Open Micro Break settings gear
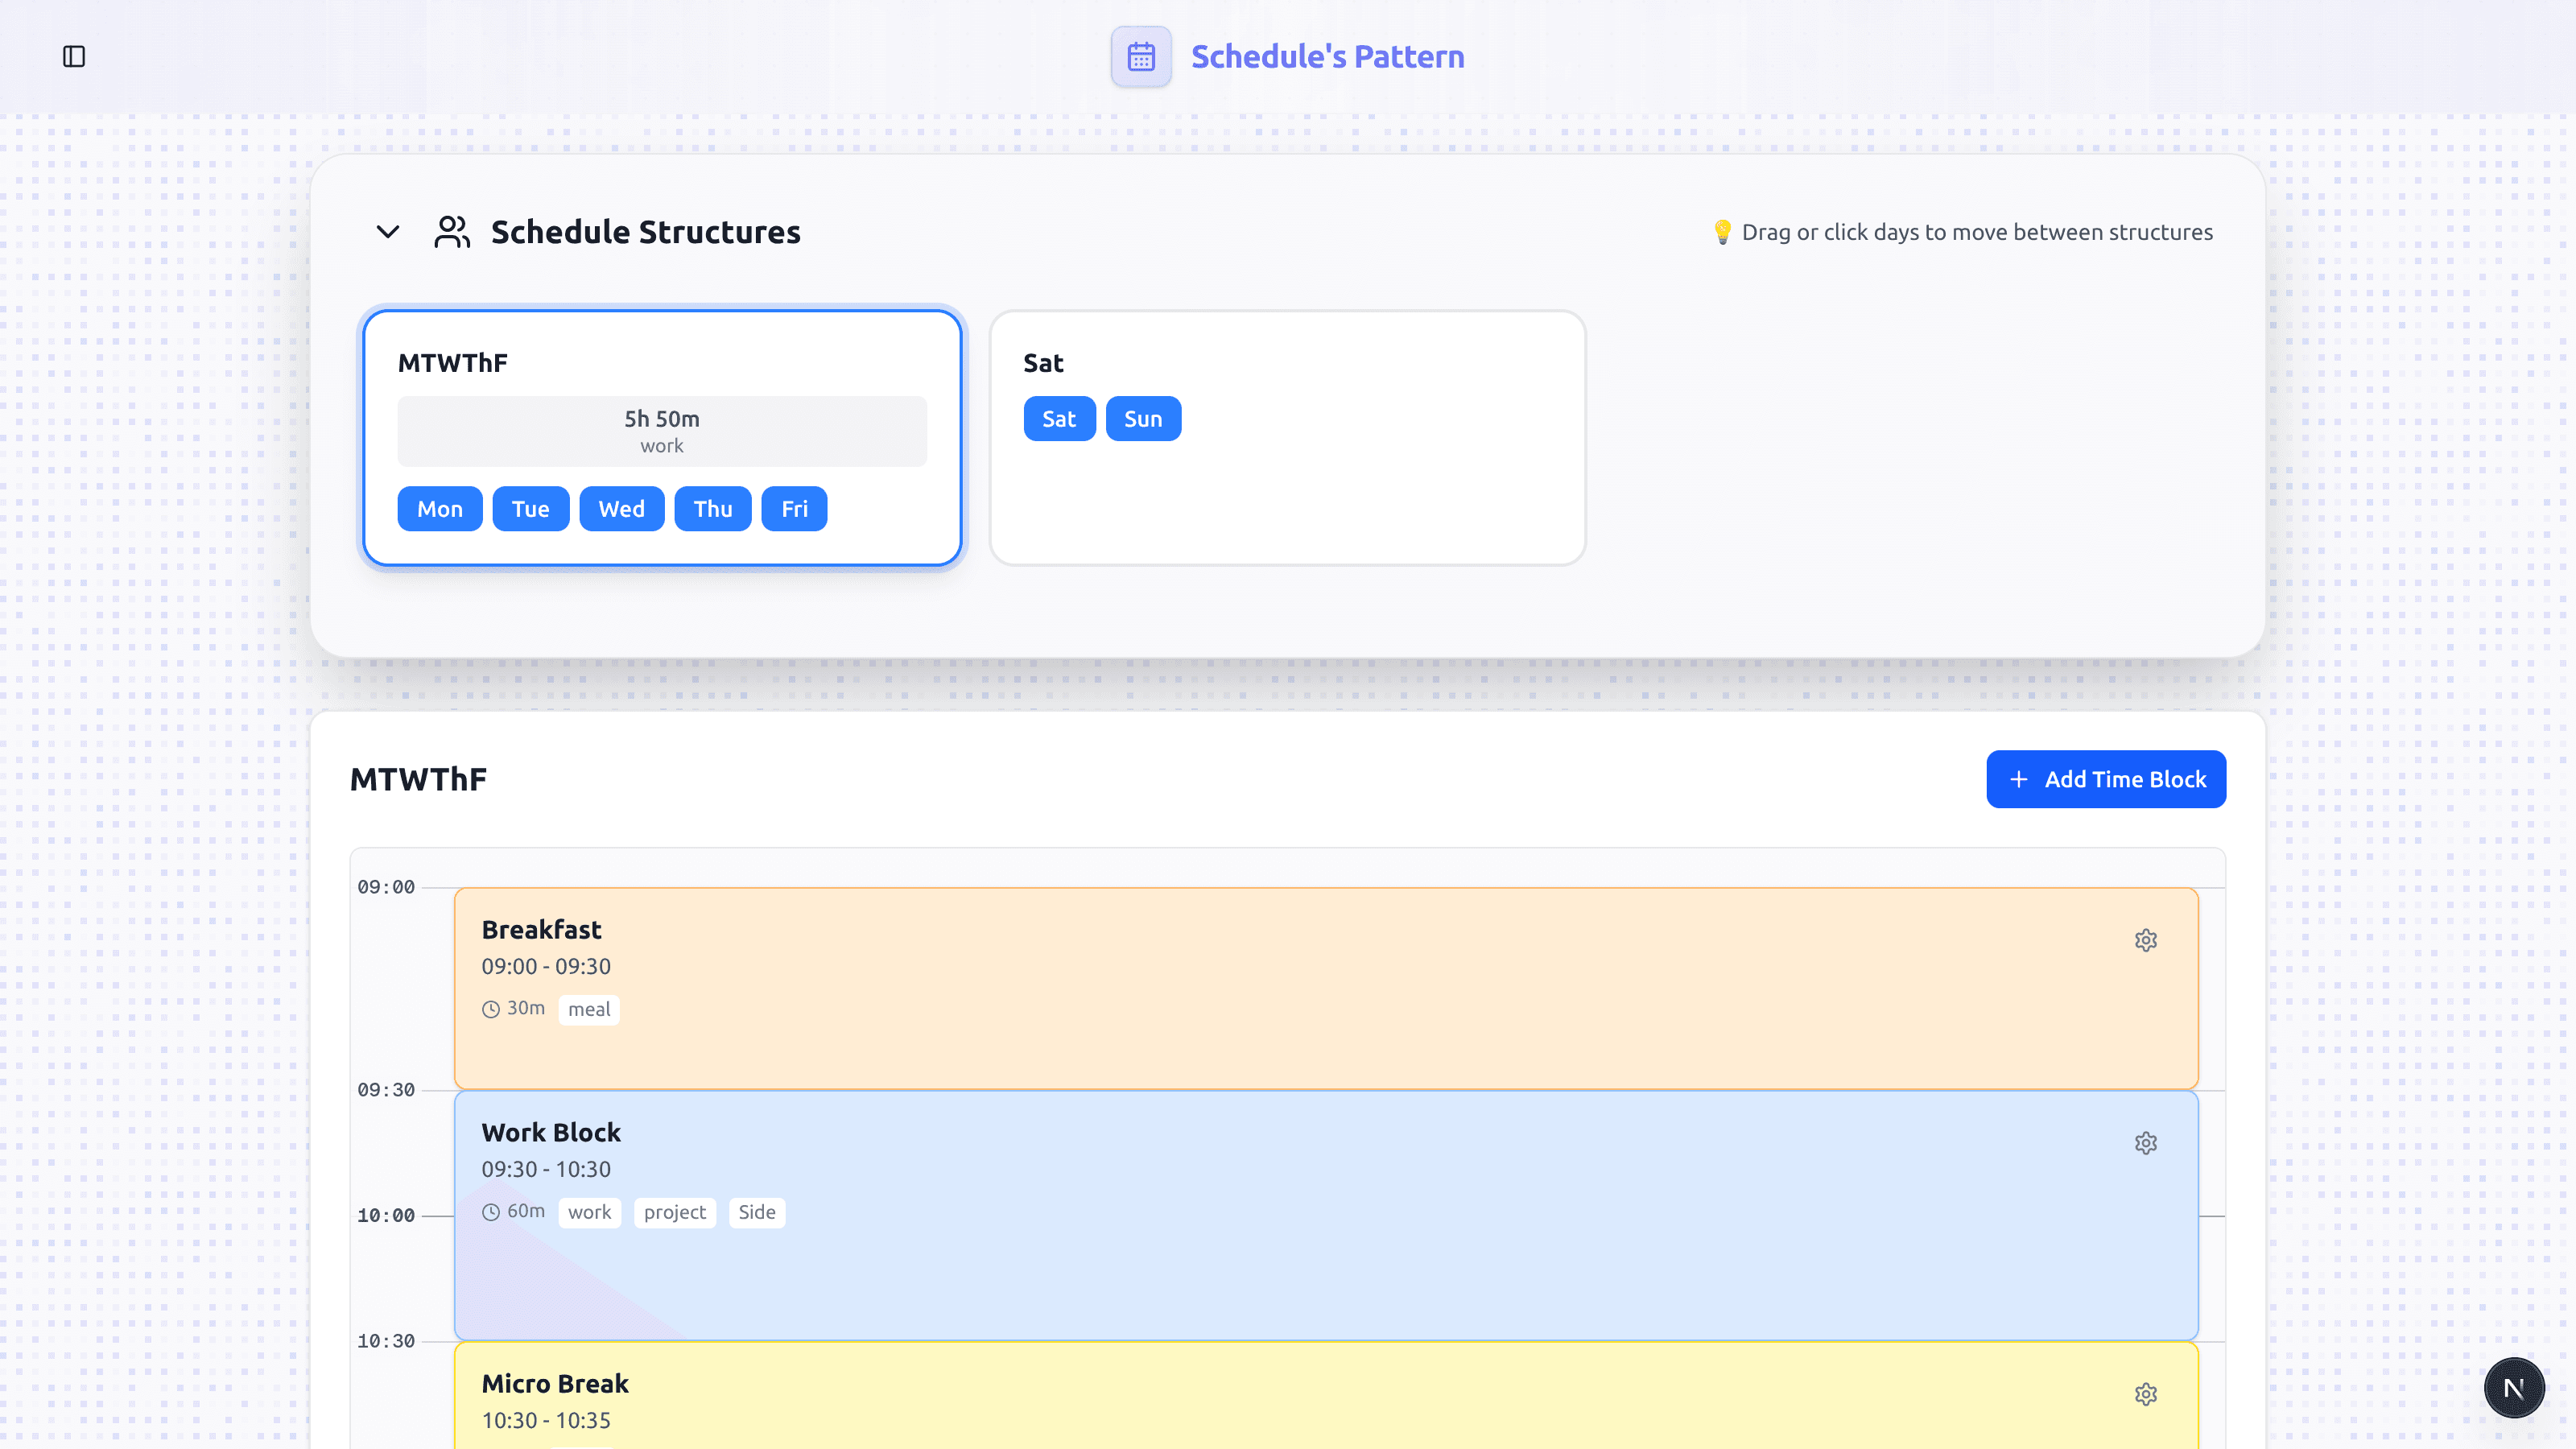 pyautogui.click(x=2145, y=1394)
